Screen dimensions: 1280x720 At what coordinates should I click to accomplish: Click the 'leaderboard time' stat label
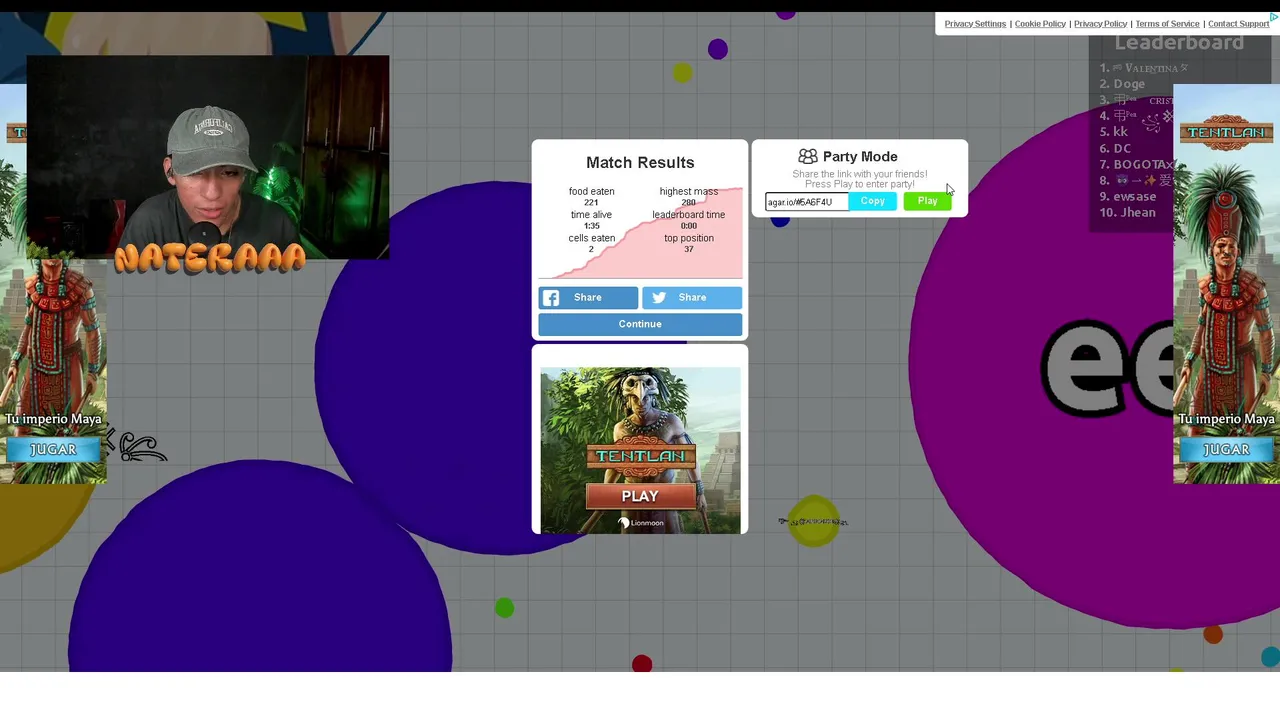[689, 215]
